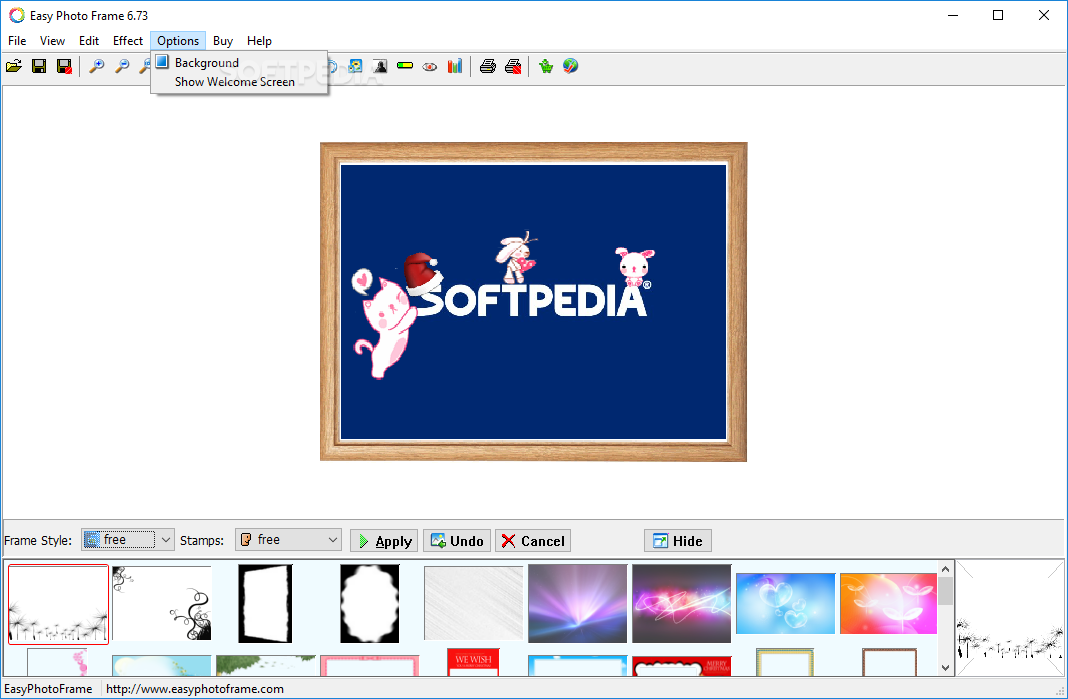The height and width of the screenshot is (699, 1068).
Task: Close the open Options menu
Action: 178,41
